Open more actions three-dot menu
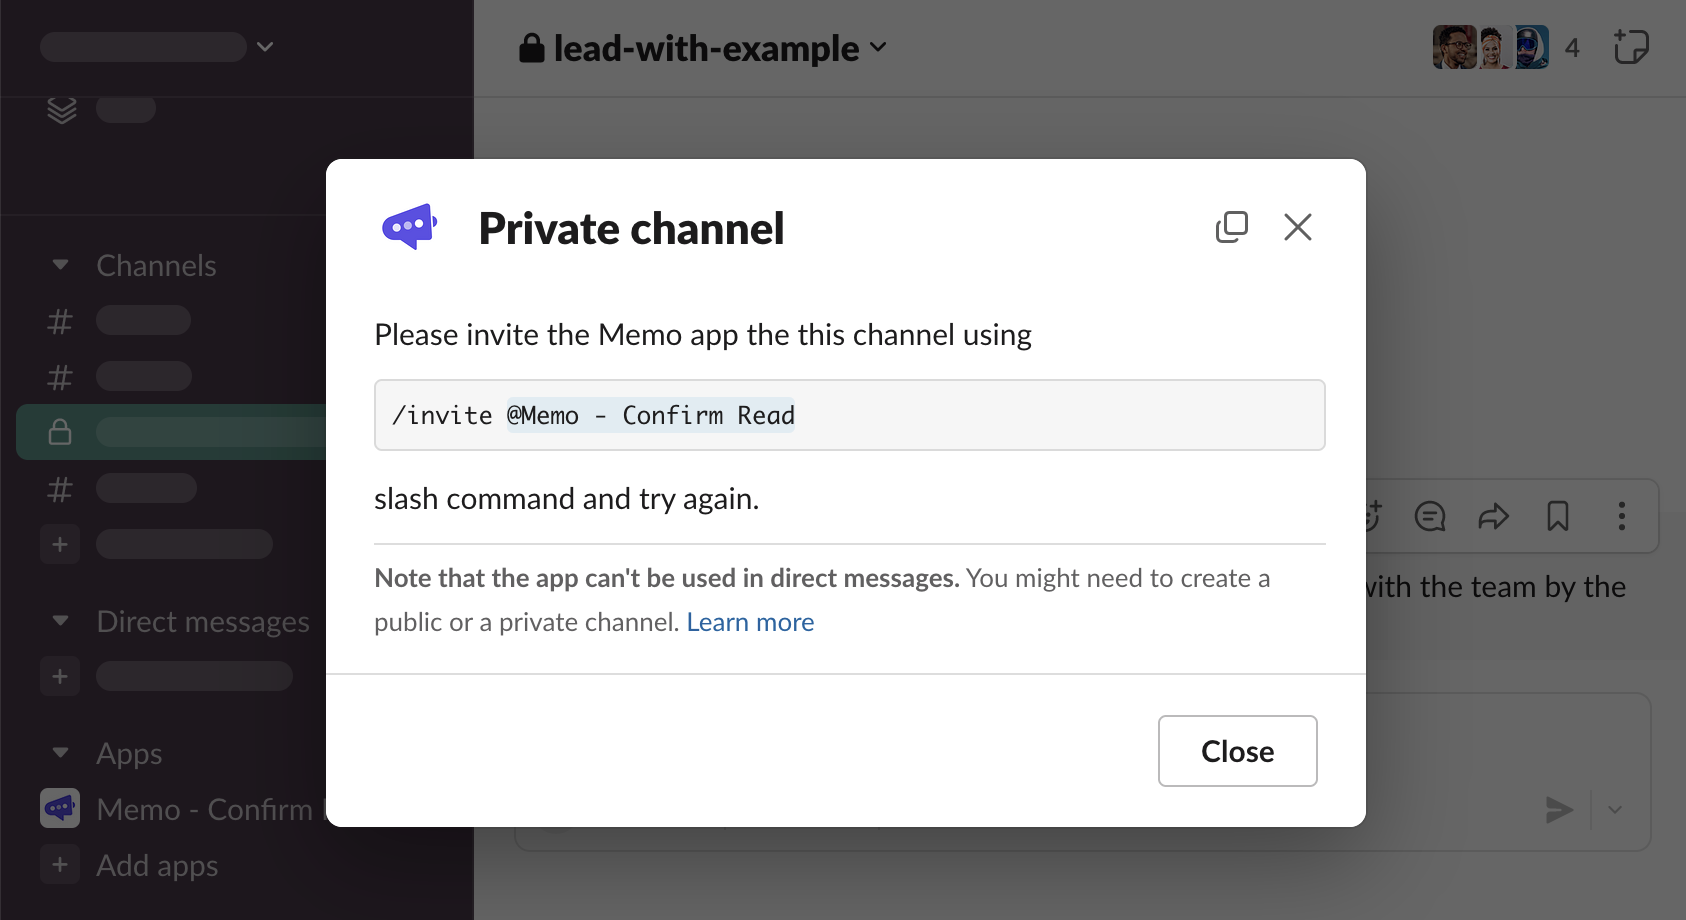Viewport: 1686px width, 920px height. click(1621, 516)
